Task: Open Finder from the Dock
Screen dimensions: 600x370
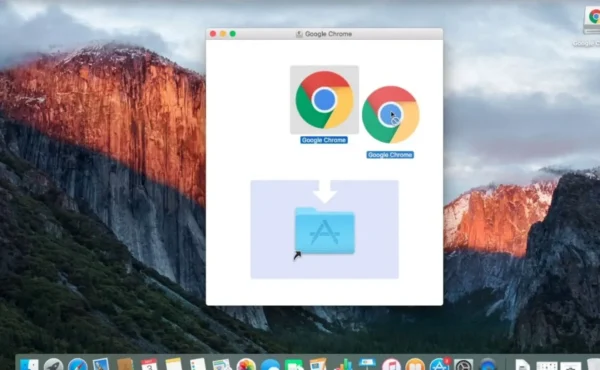Action: (29, 364)
